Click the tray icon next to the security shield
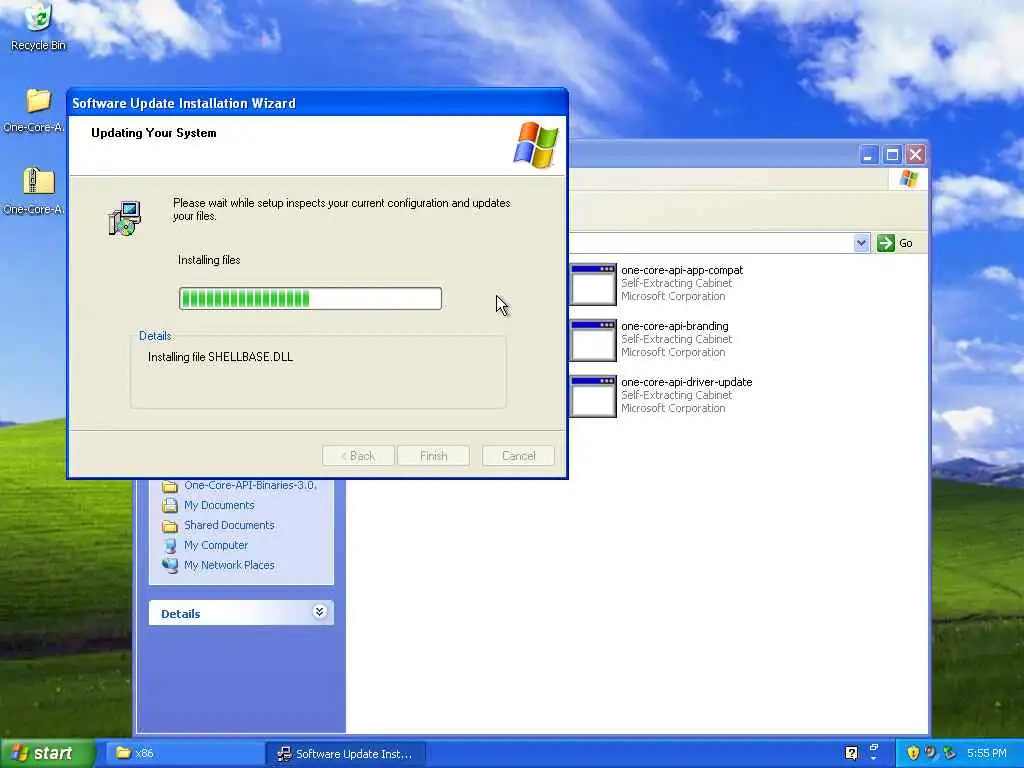 click(931, 753)
